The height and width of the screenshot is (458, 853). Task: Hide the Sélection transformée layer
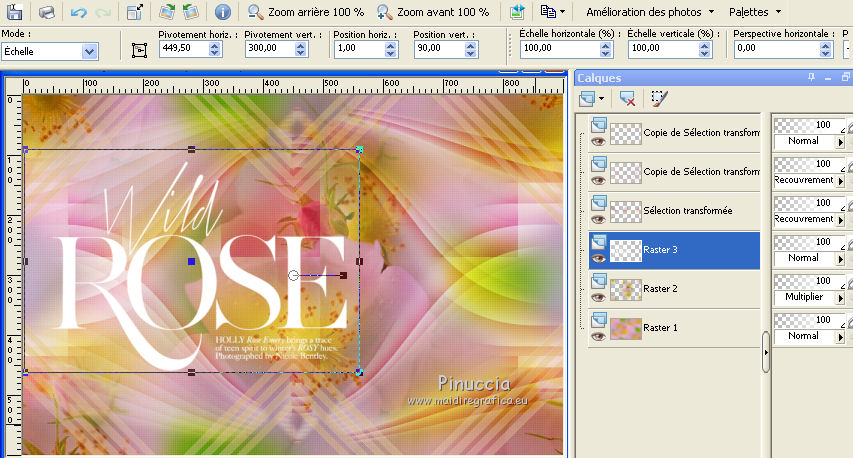598,220
